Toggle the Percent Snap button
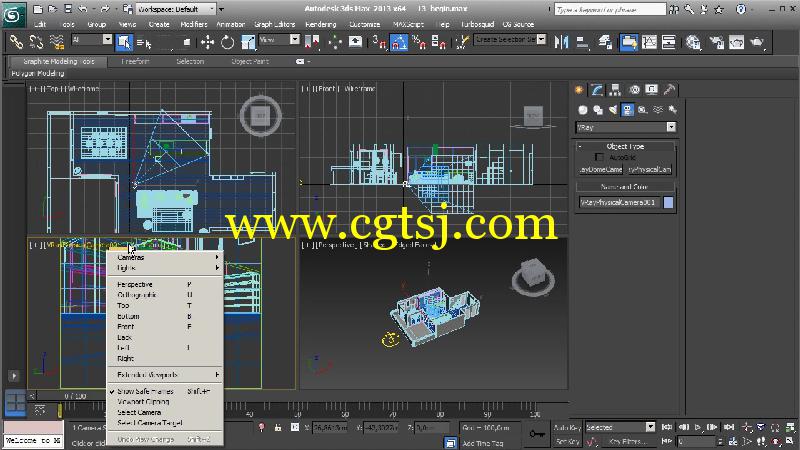This screenshot has height=450, width=800. (419, 42)
